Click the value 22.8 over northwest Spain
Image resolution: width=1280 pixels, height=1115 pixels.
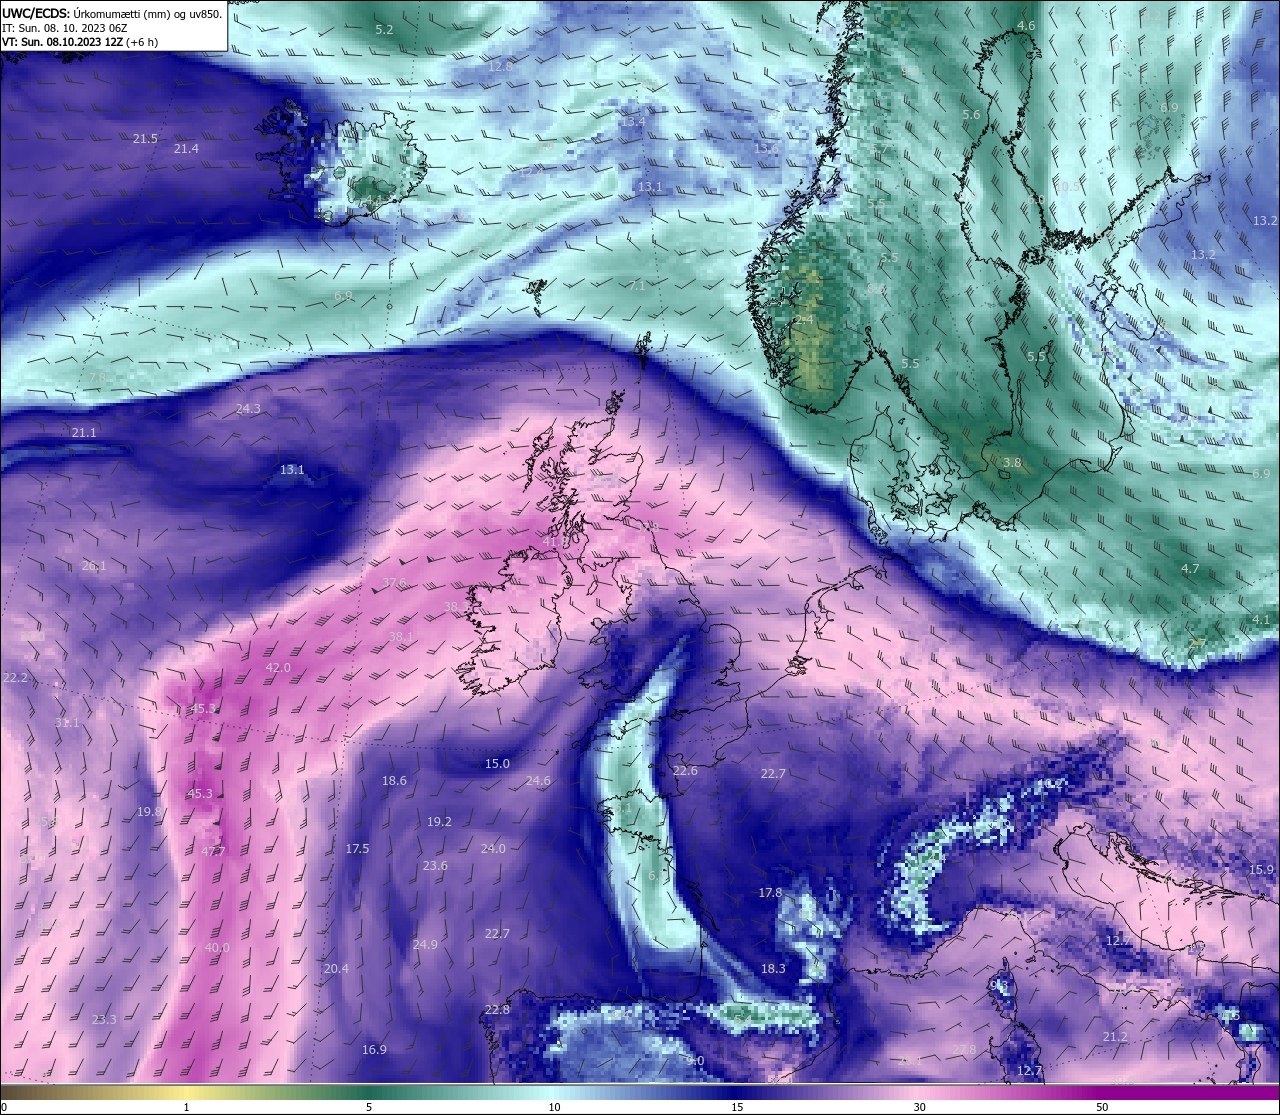[497, 1009]
